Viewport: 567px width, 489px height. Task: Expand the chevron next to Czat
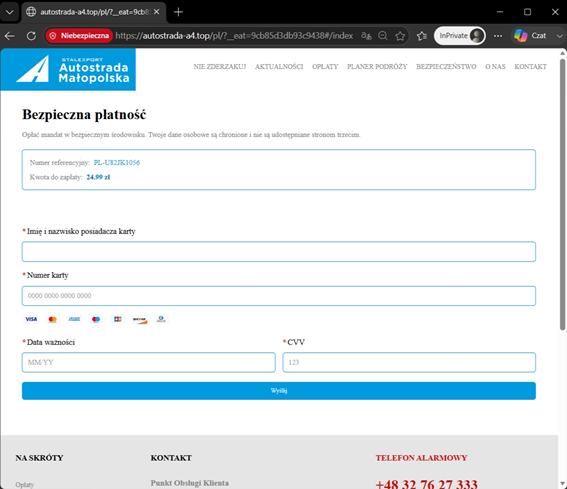point(559,36)
